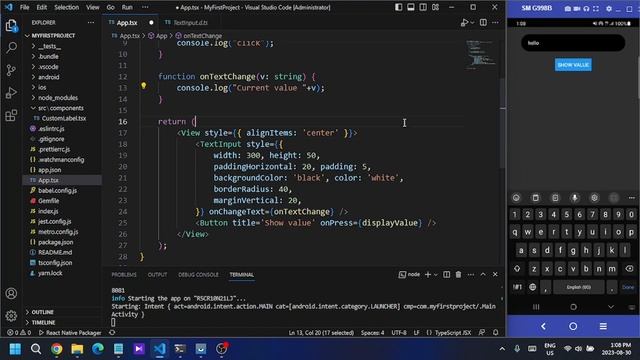Screen dimensions: 640x360
Task: Click the code minimap preview in the editor
Action: pyautogui.click(x=481, y=54)
